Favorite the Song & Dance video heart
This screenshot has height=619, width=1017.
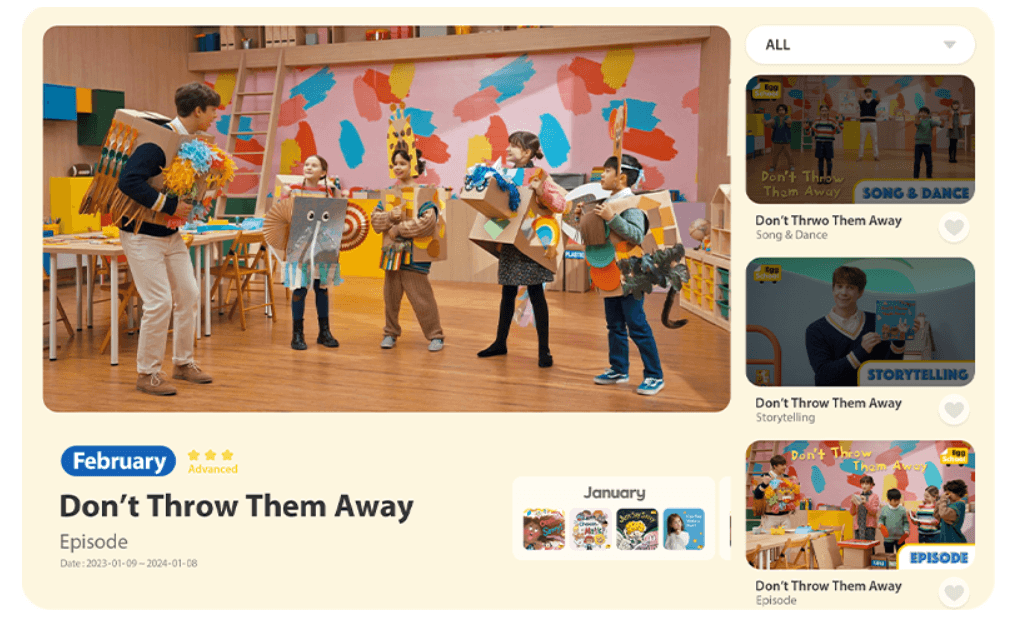pos(953,227)
